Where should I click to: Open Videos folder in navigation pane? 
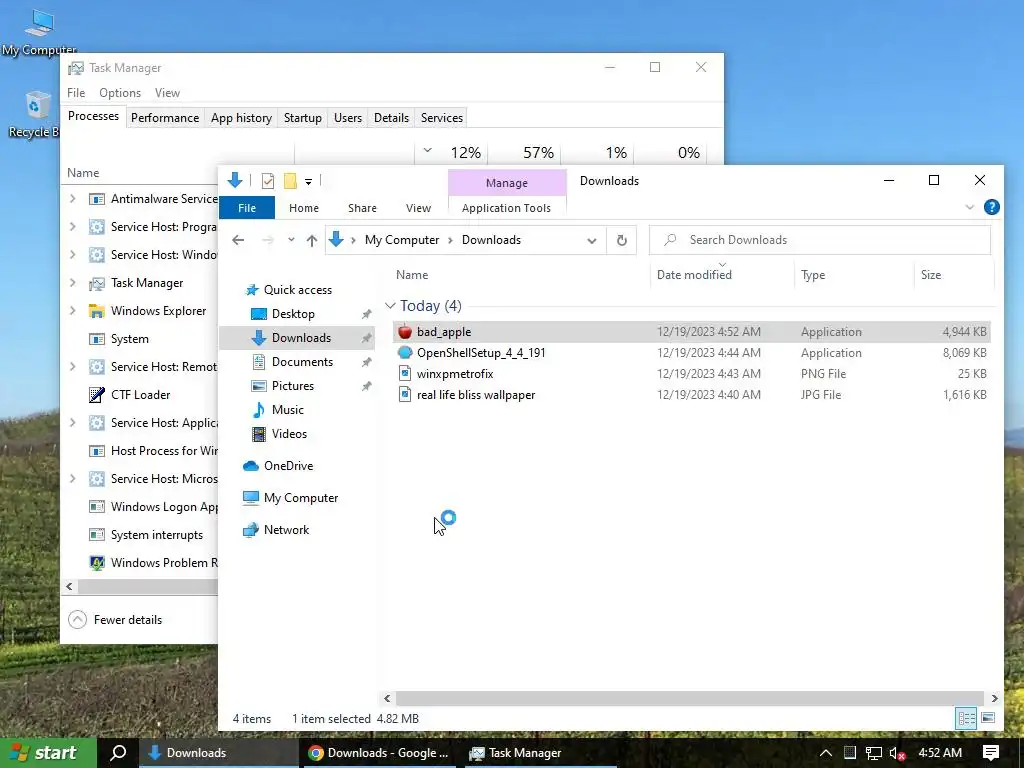pos(289,434)
